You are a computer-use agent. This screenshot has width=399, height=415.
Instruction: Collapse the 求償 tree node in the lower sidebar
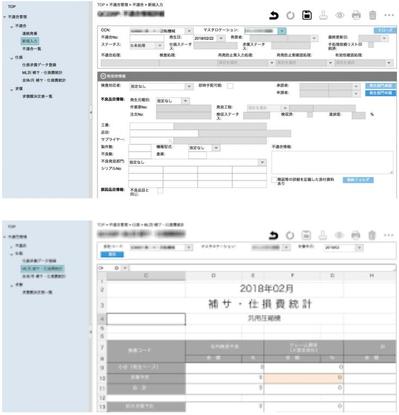tap(12, 285)
